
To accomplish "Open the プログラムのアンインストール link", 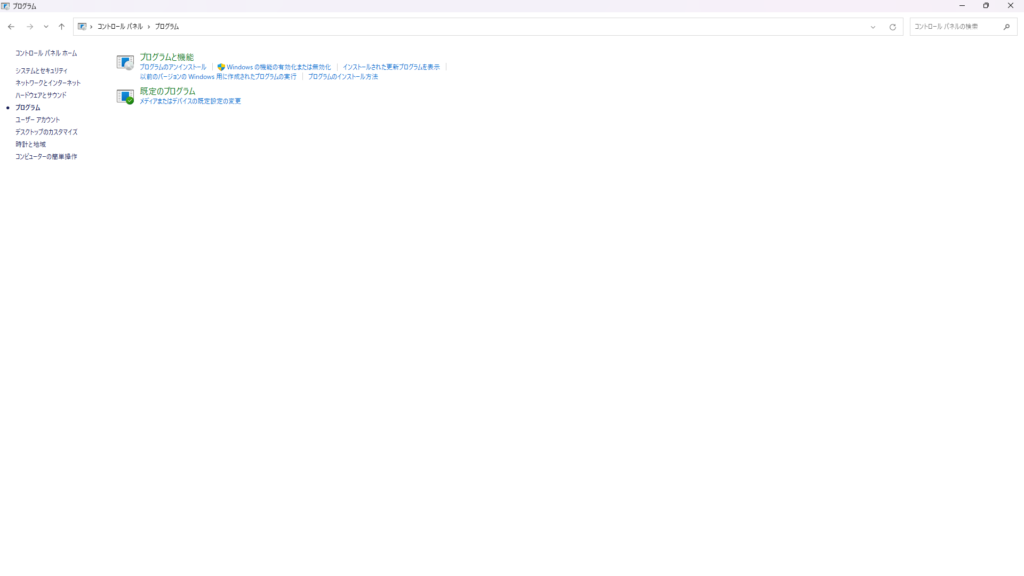I will [173, 67].
